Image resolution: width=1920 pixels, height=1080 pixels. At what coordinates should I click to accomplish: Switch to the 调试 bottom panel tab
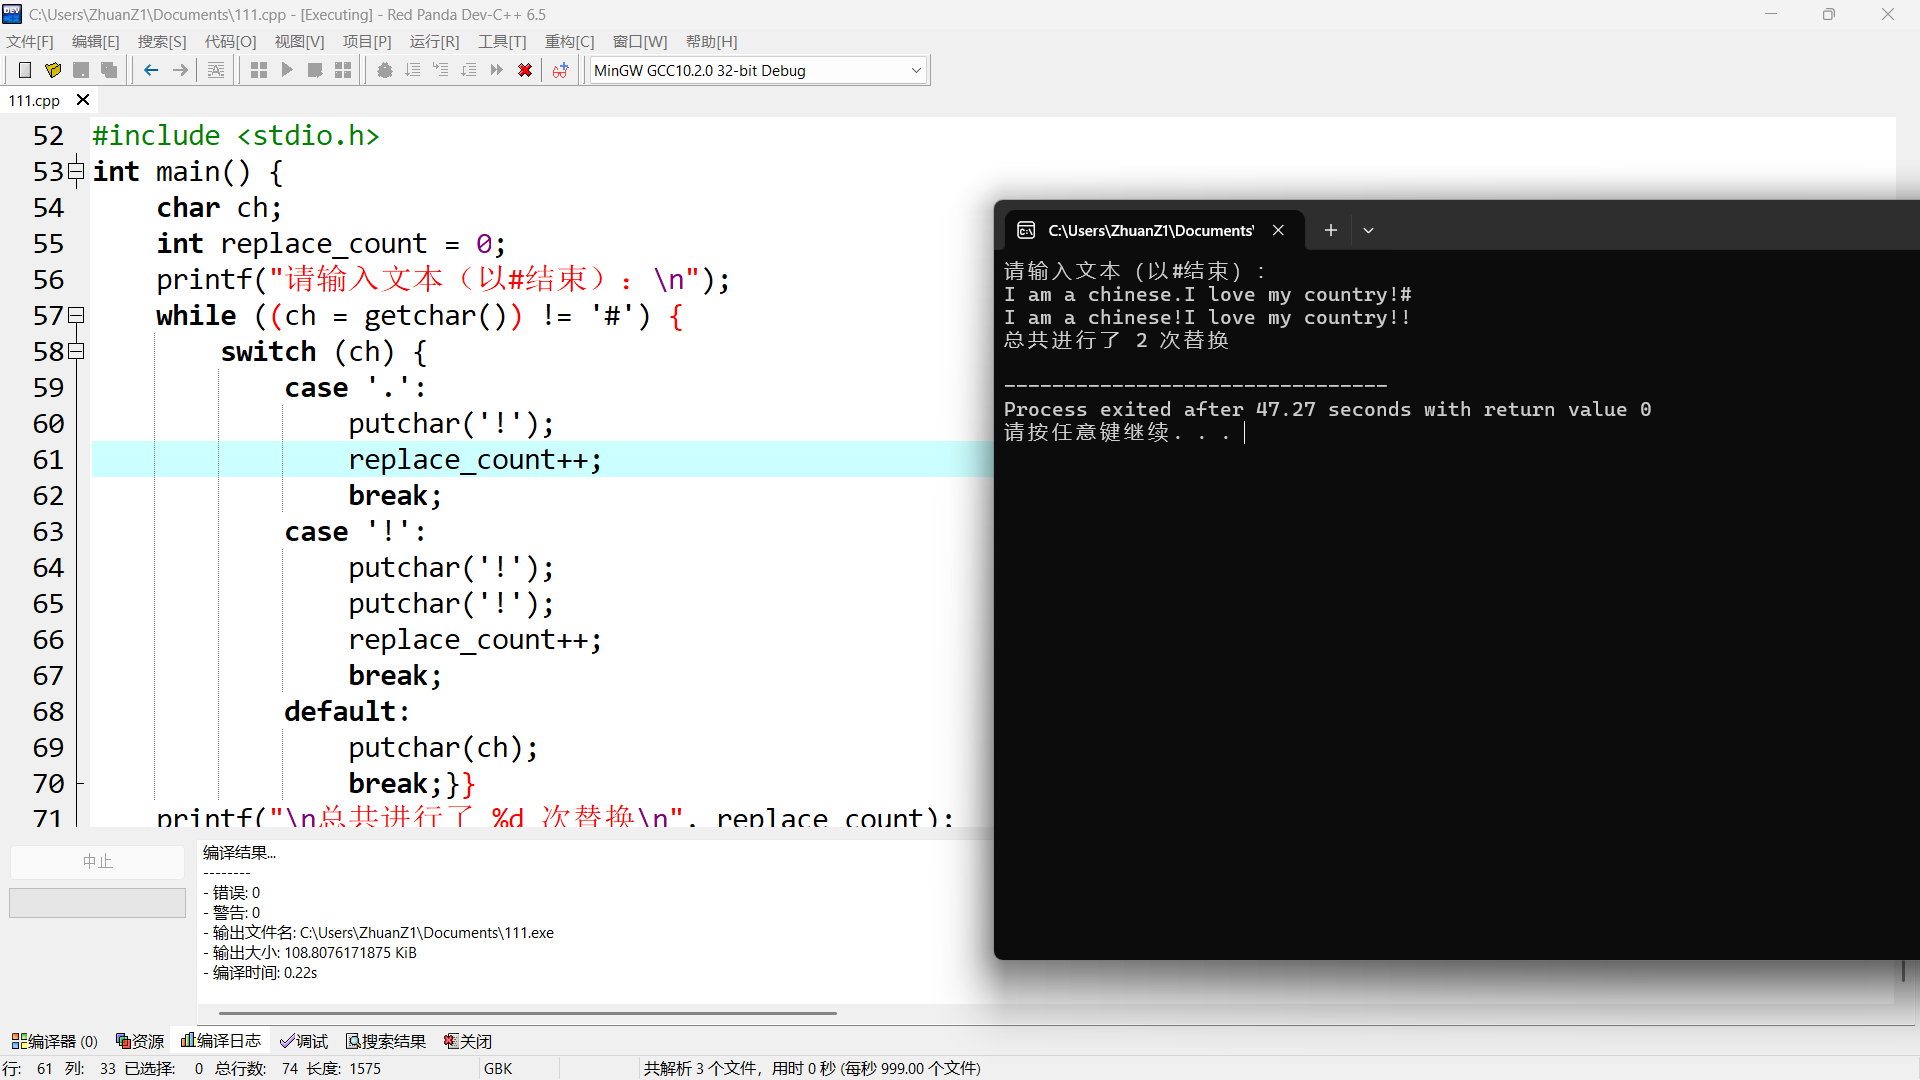click(x=304, y=1041)
